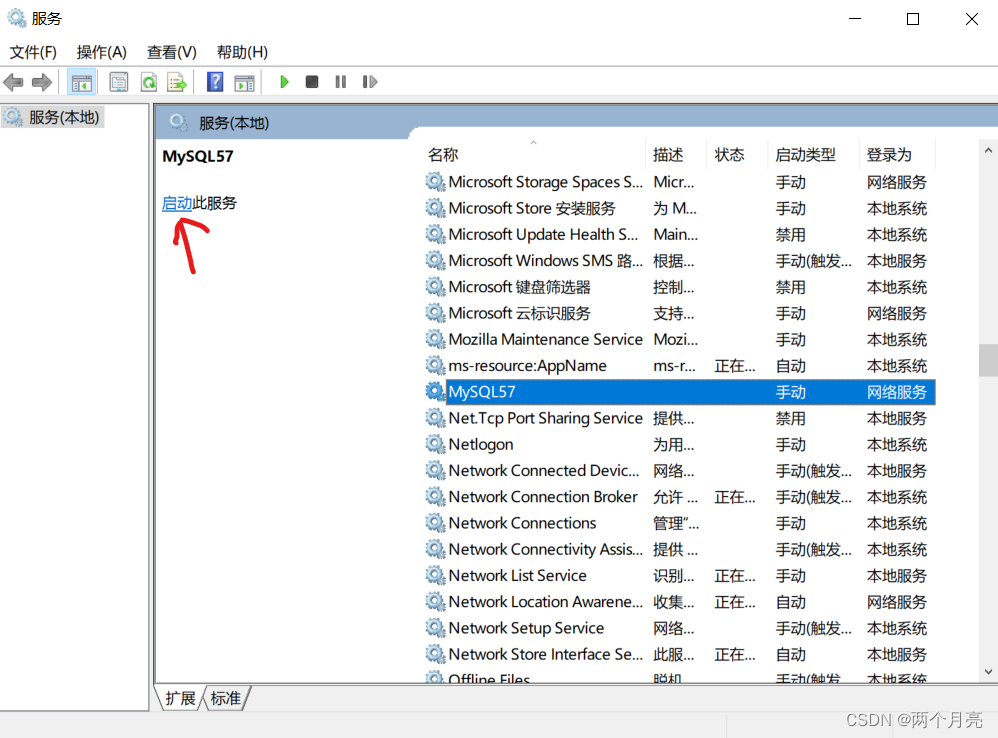Click the Forward arrow toolbar icon

click(42, 82)
